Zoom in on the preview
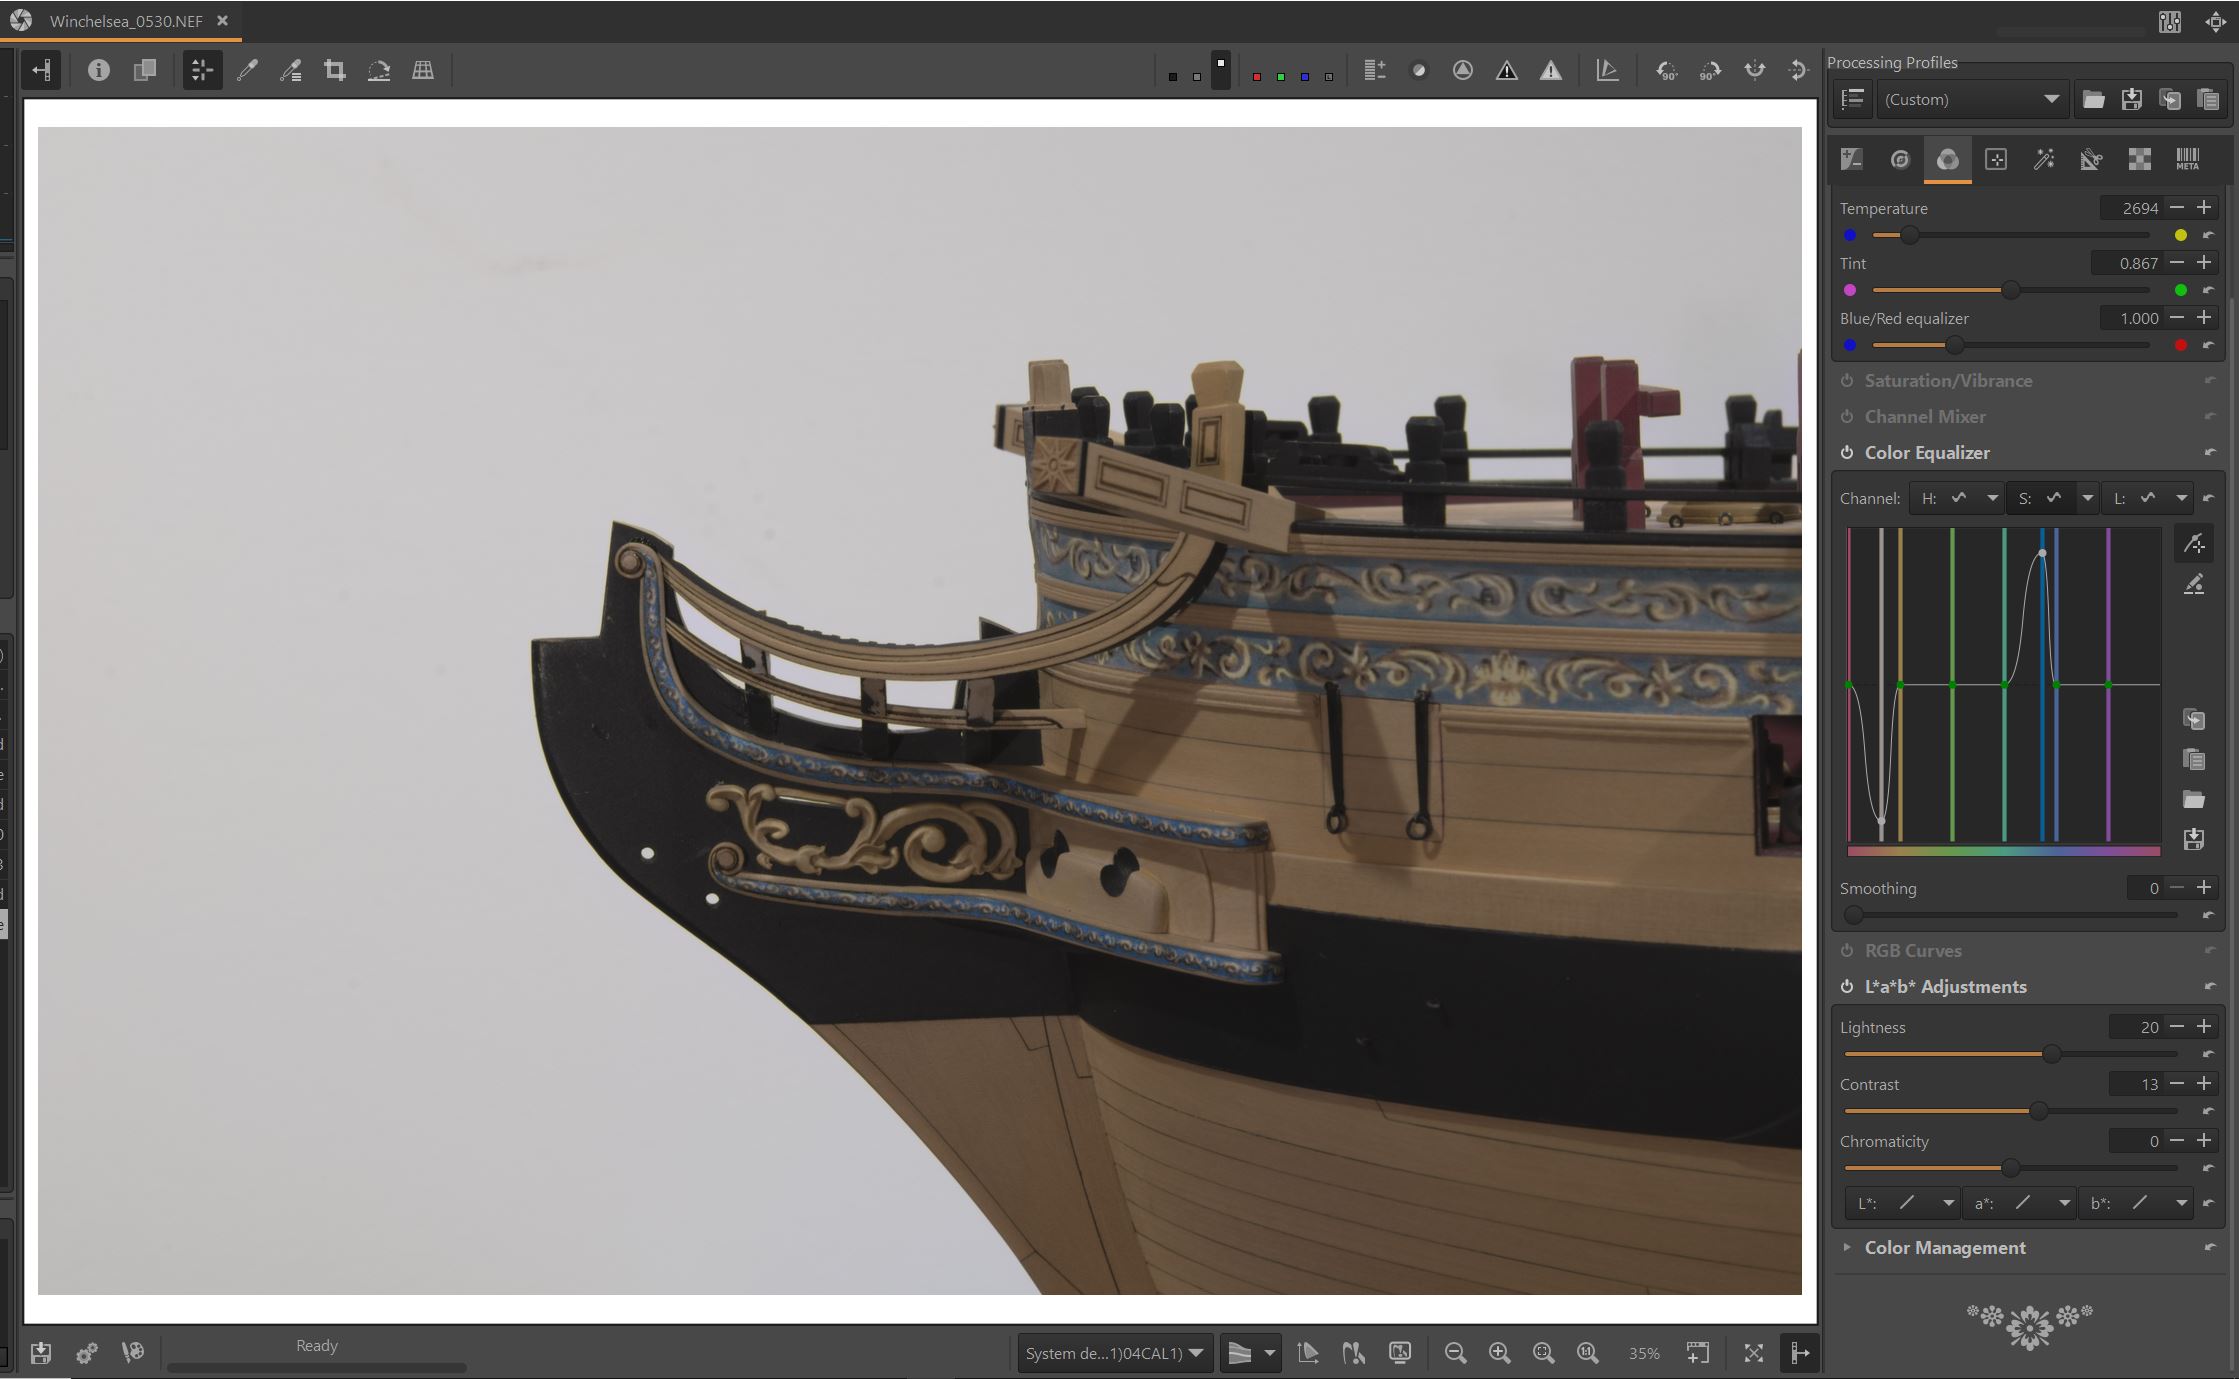The height and width of the screenshot is (1379, 2239). point(1499,1353)
